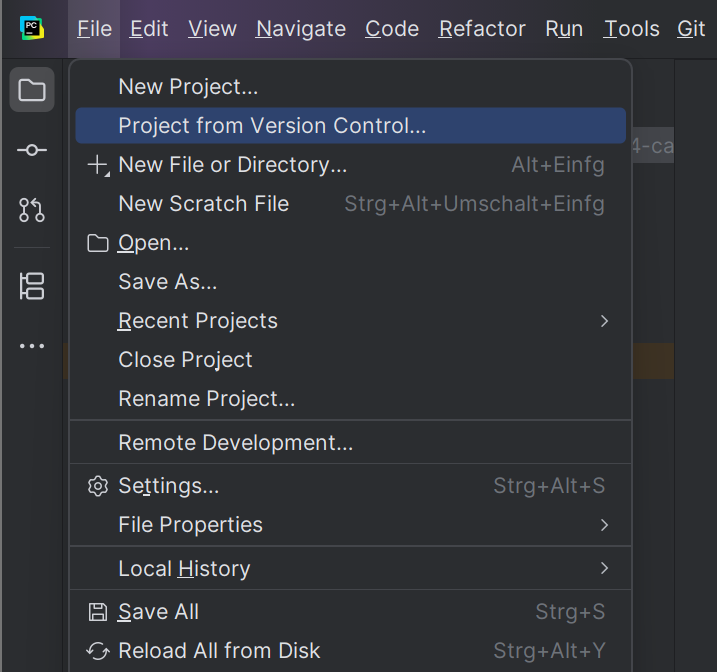Click the Reload All from Disk icon

pos(98,651)
